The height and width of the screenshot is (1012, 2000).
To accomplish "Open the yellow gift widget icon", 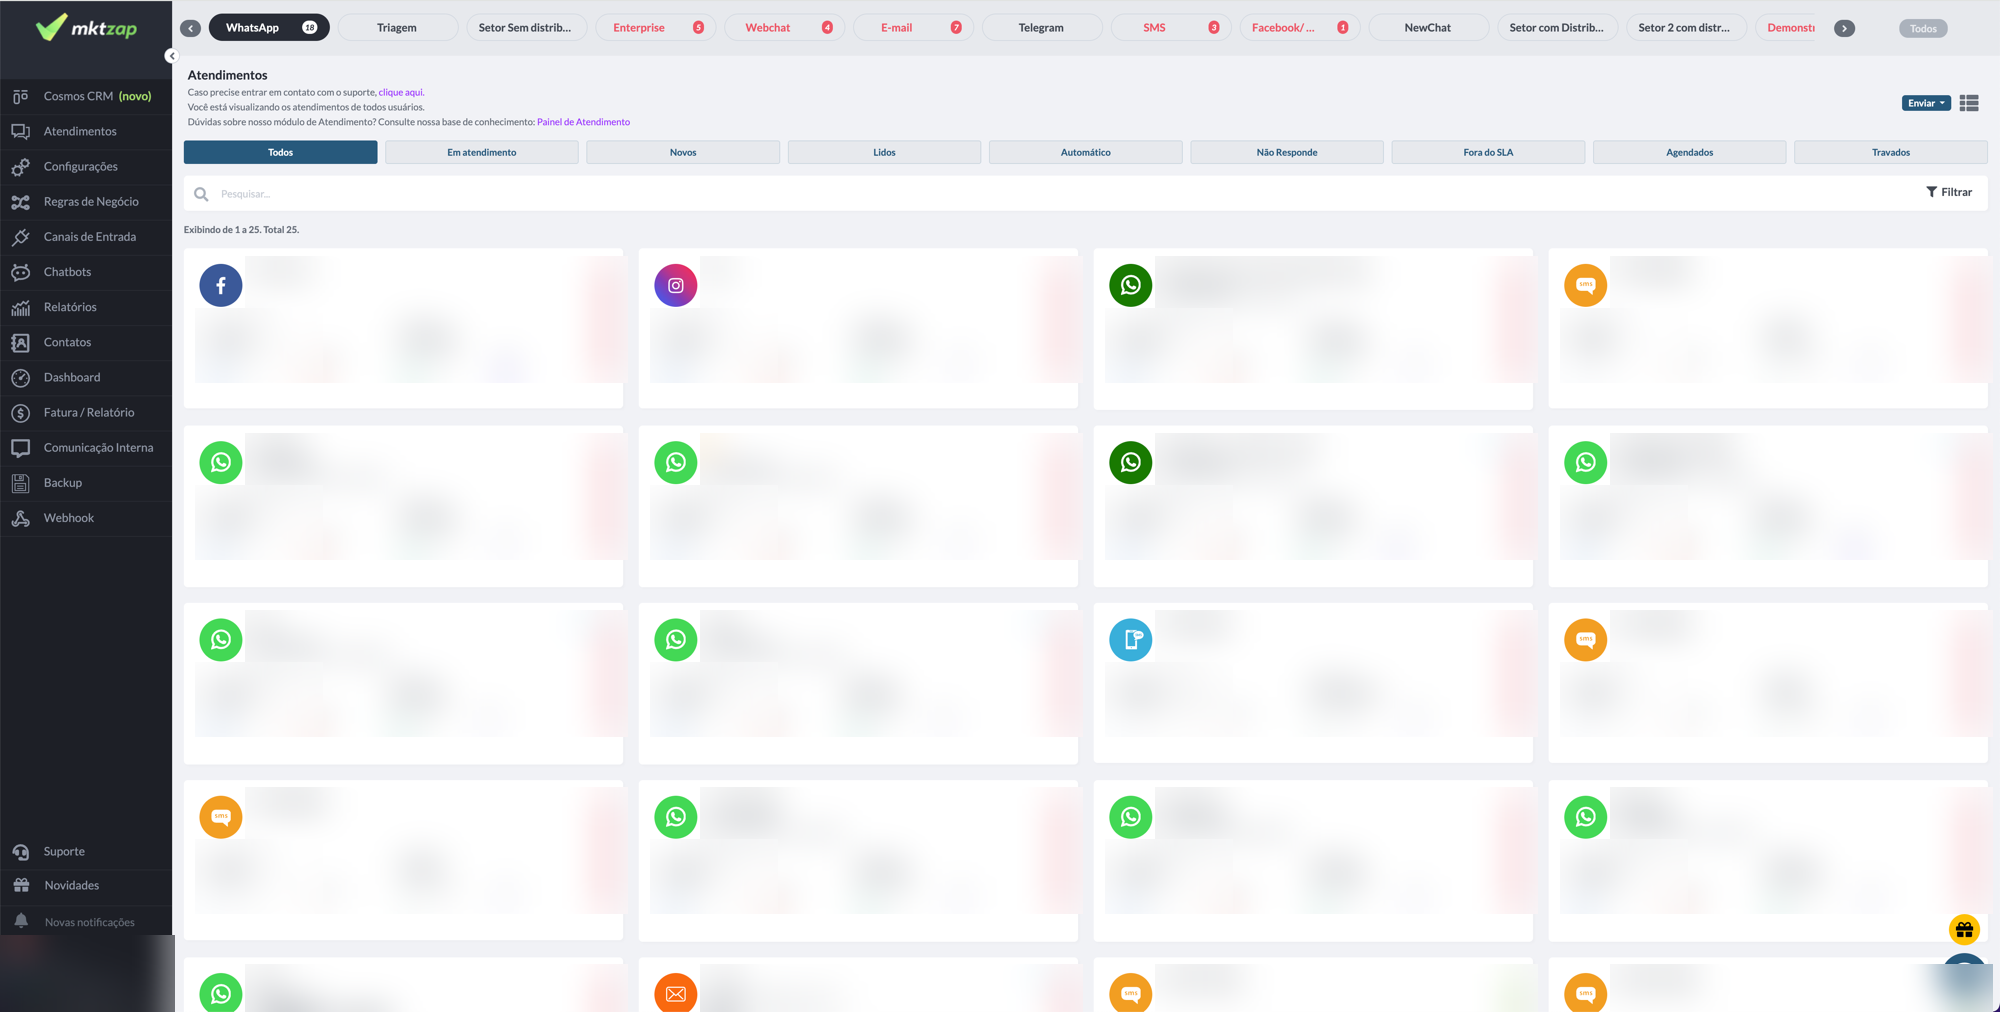I will 1964,929.
